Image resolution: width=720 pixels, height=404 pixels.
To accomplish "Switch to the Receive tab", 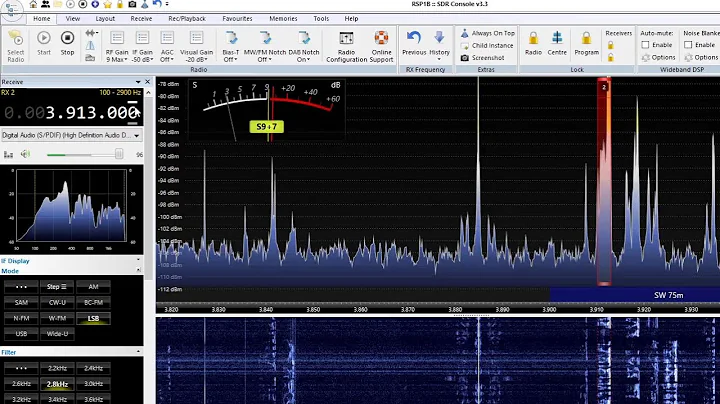I will [x=141, y=19].
